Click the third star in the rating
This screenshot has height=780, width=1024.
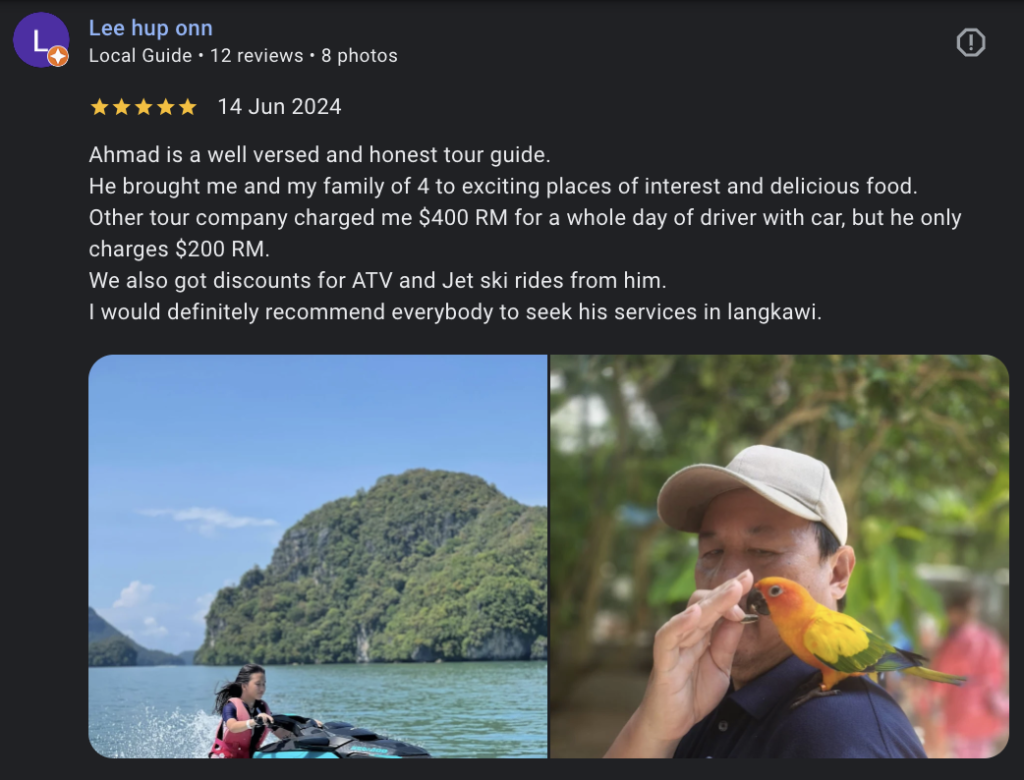click(x=144, y=107)
